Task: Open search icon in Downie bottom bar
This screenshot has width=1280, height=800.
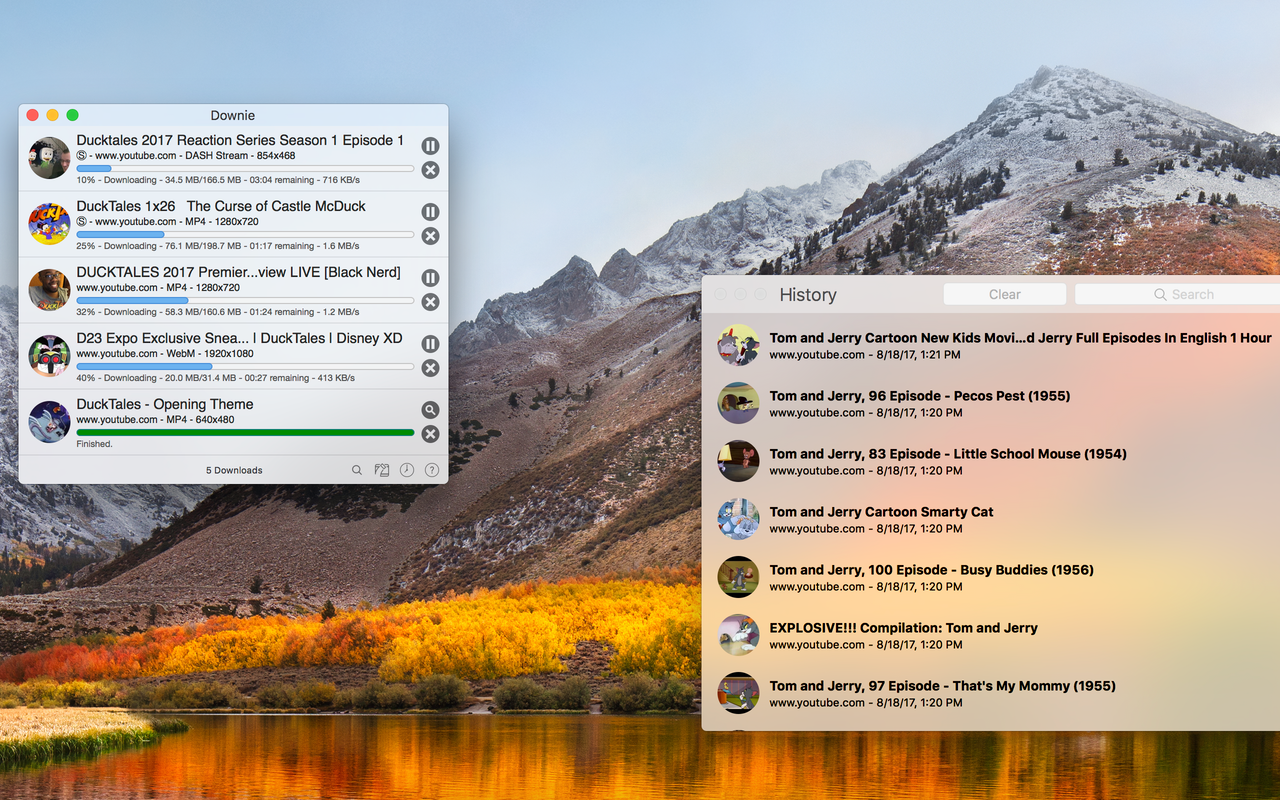Action: click(x=357, y=470)
